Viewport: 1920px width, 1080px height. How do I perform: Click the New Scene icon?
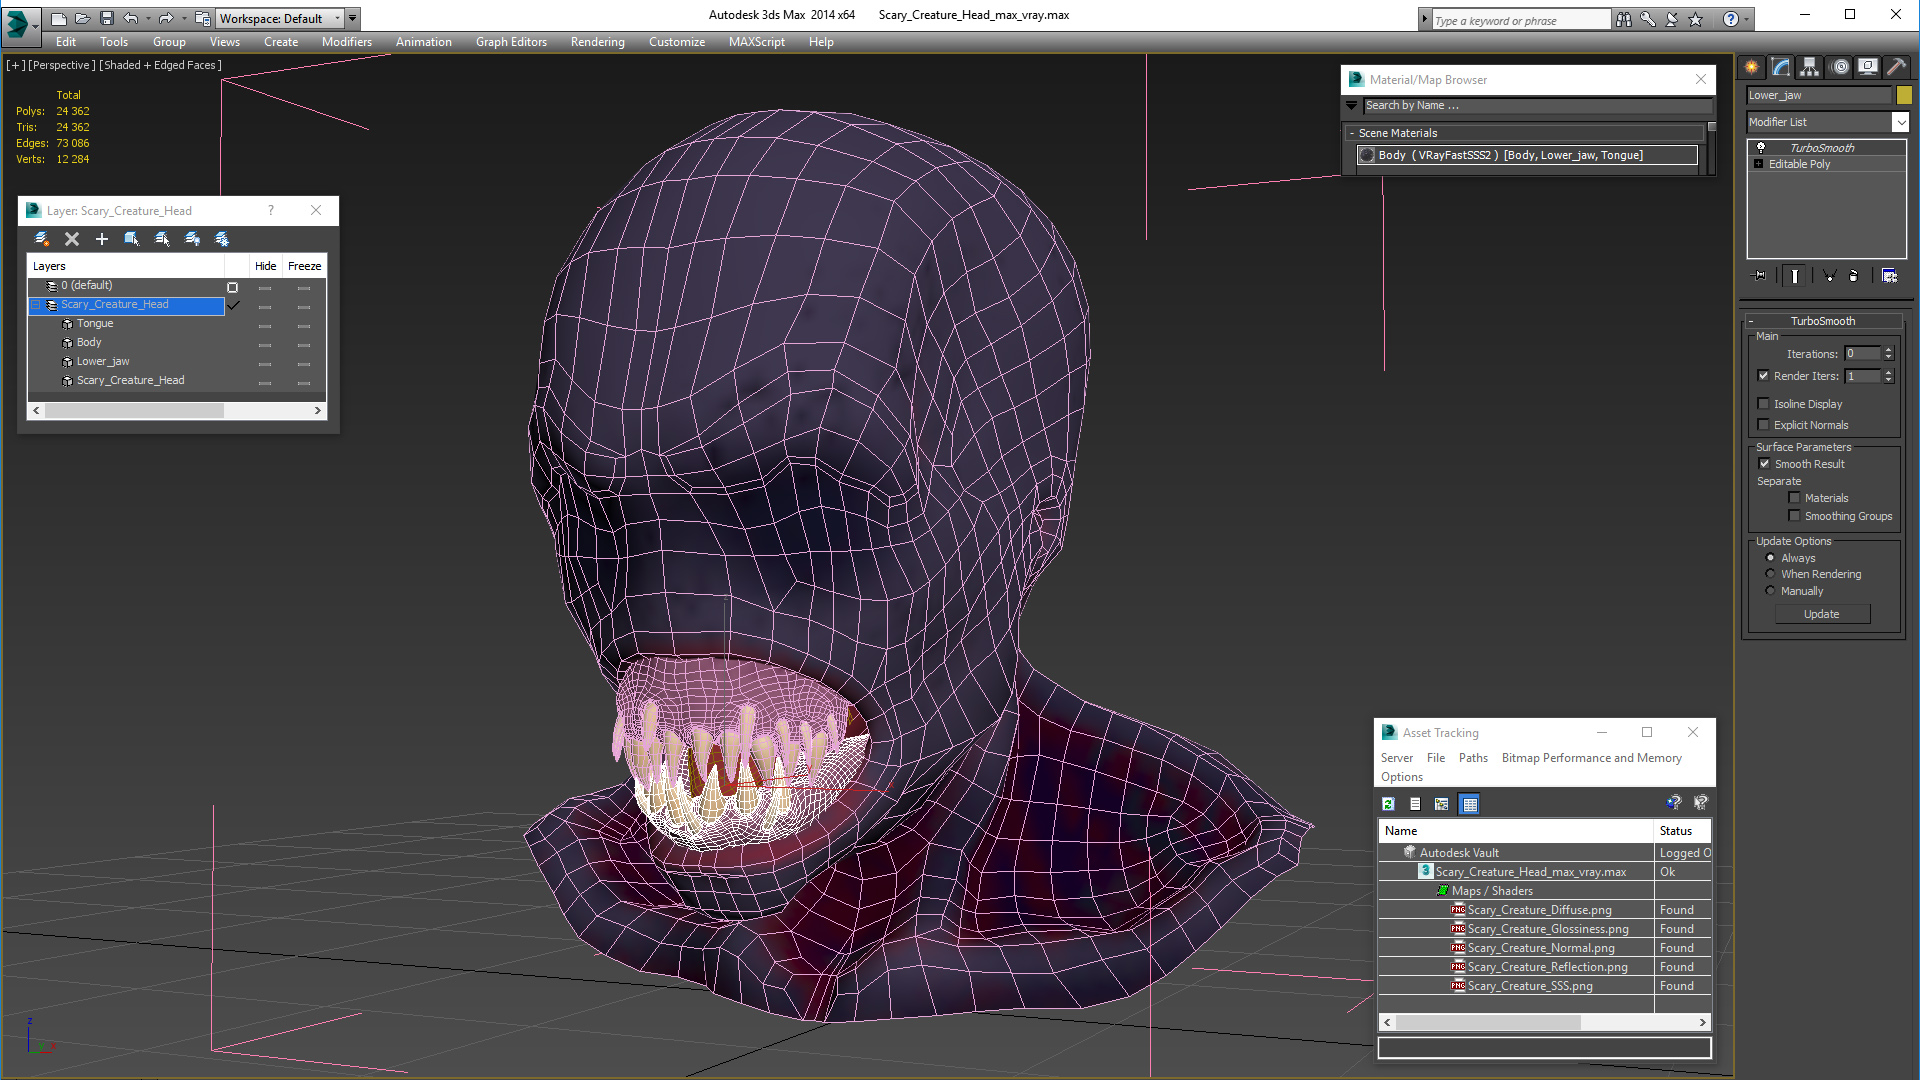coord(59,18)
